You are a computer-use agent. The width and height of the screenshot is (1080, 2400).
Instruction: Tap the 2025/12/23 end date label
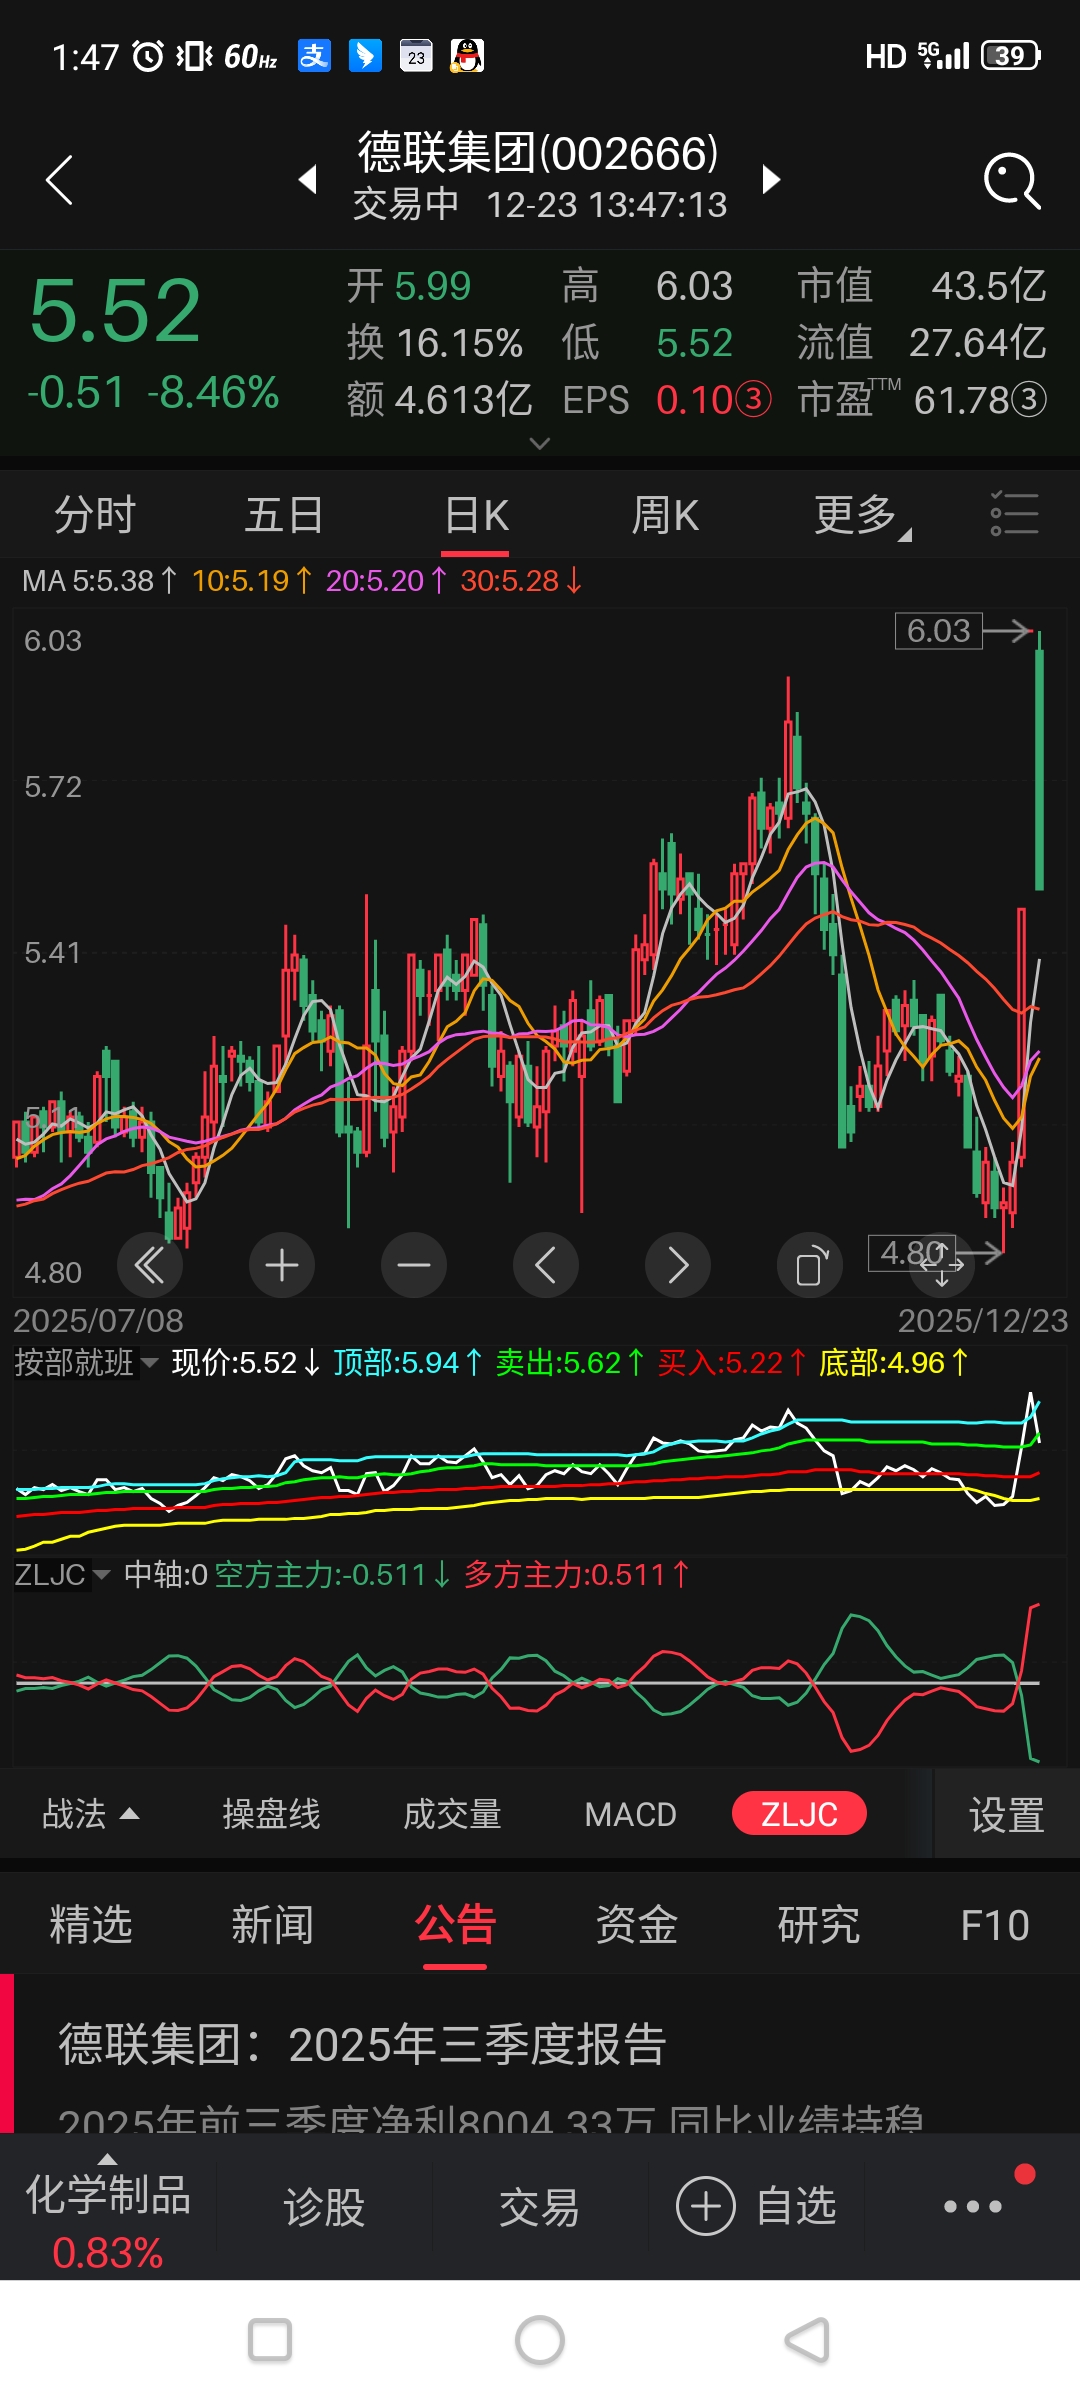(983, 1321)
